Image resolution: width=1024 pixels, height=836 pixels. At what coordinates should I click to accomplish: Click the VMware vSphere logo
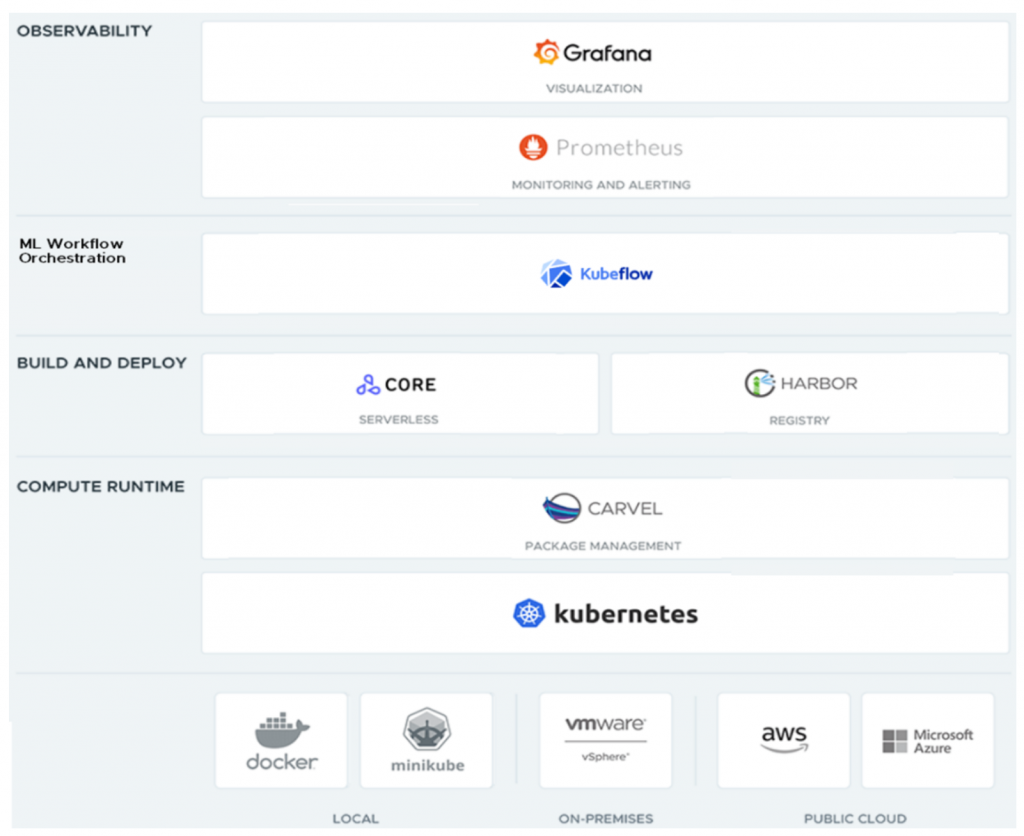coord(605,739)
